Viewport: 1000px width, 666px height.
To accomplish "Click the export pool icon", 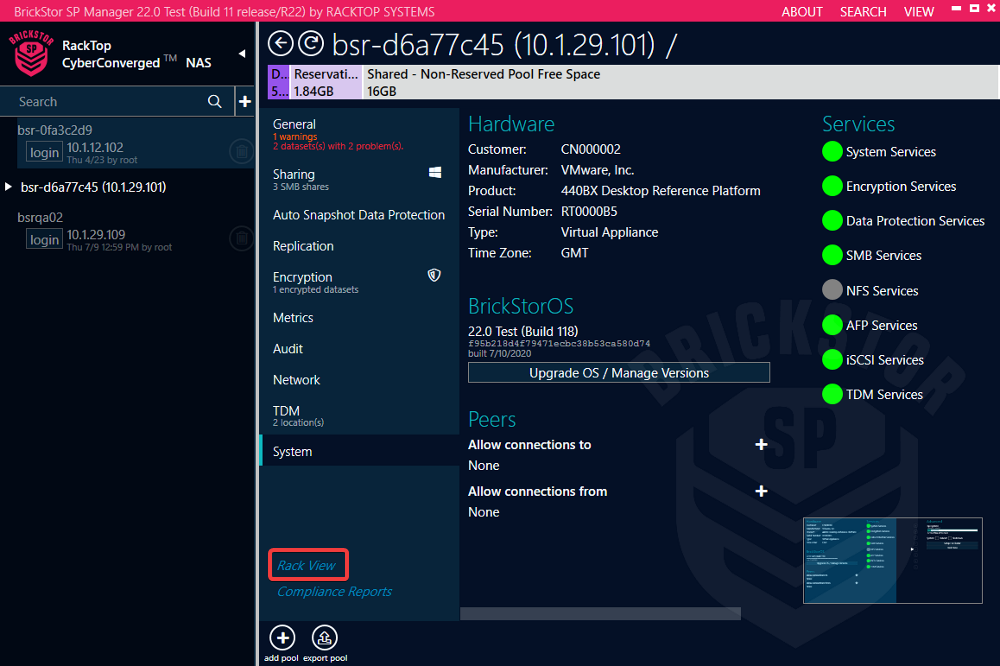I will [x=324, y=637].
